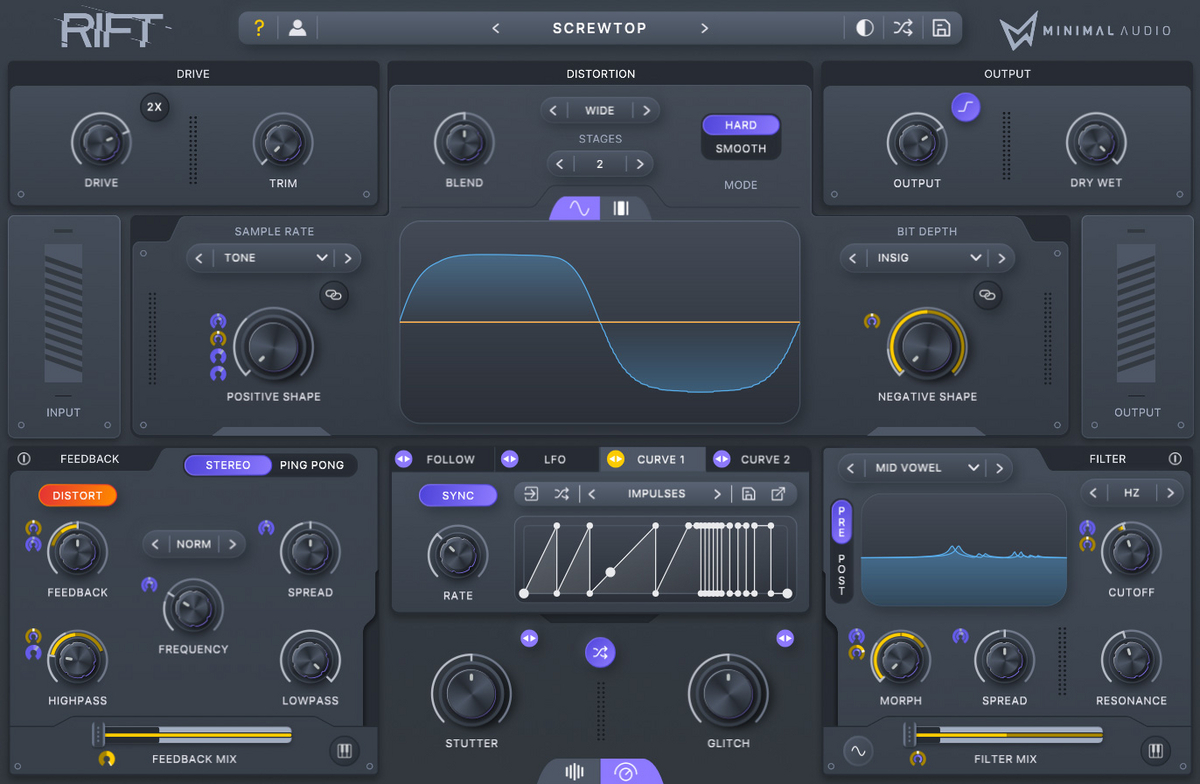Select next curve preset after IMPULSES
1200x784 pixels.
pyautogui.click(x=717, y=494)
